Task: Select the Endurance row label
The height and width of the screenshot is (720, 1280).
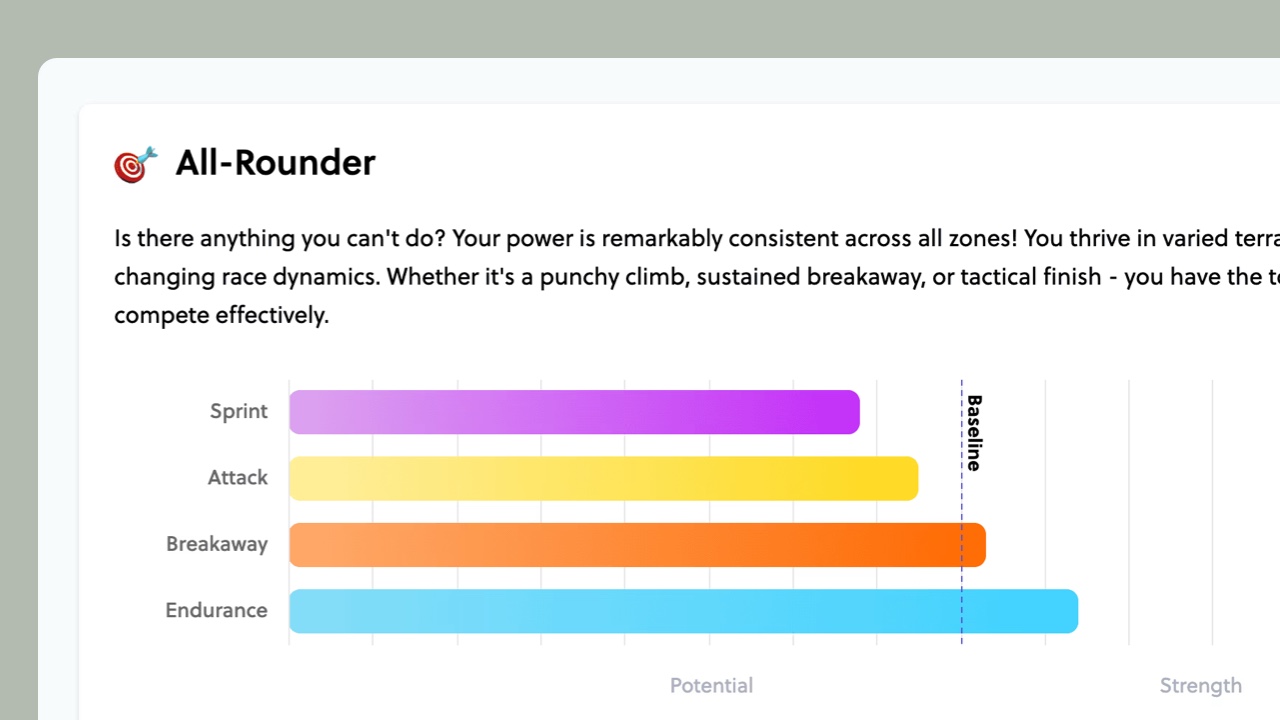Action: click(x=216, y=610)
